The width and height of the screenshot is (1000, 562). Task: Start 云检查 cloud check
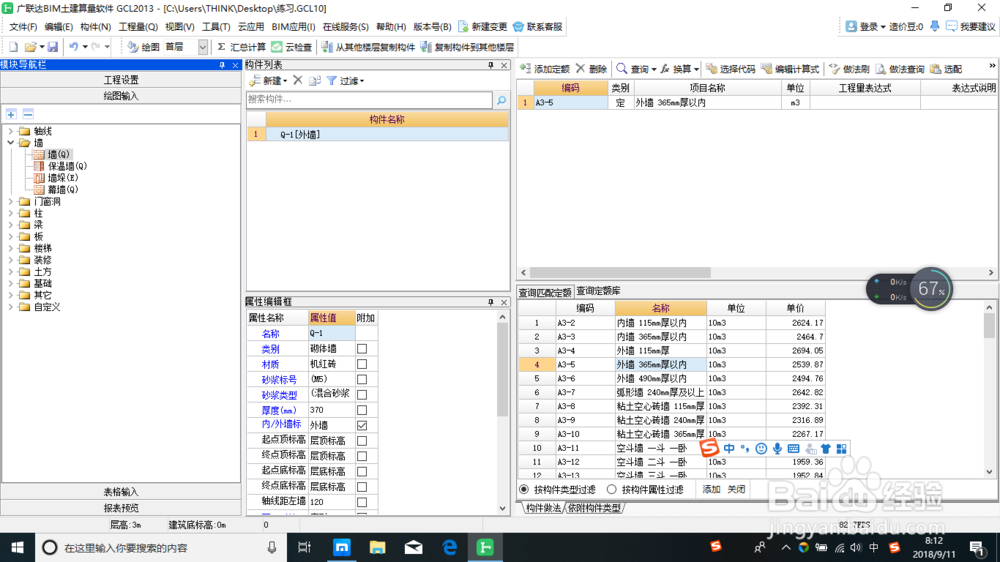(292, 47)
